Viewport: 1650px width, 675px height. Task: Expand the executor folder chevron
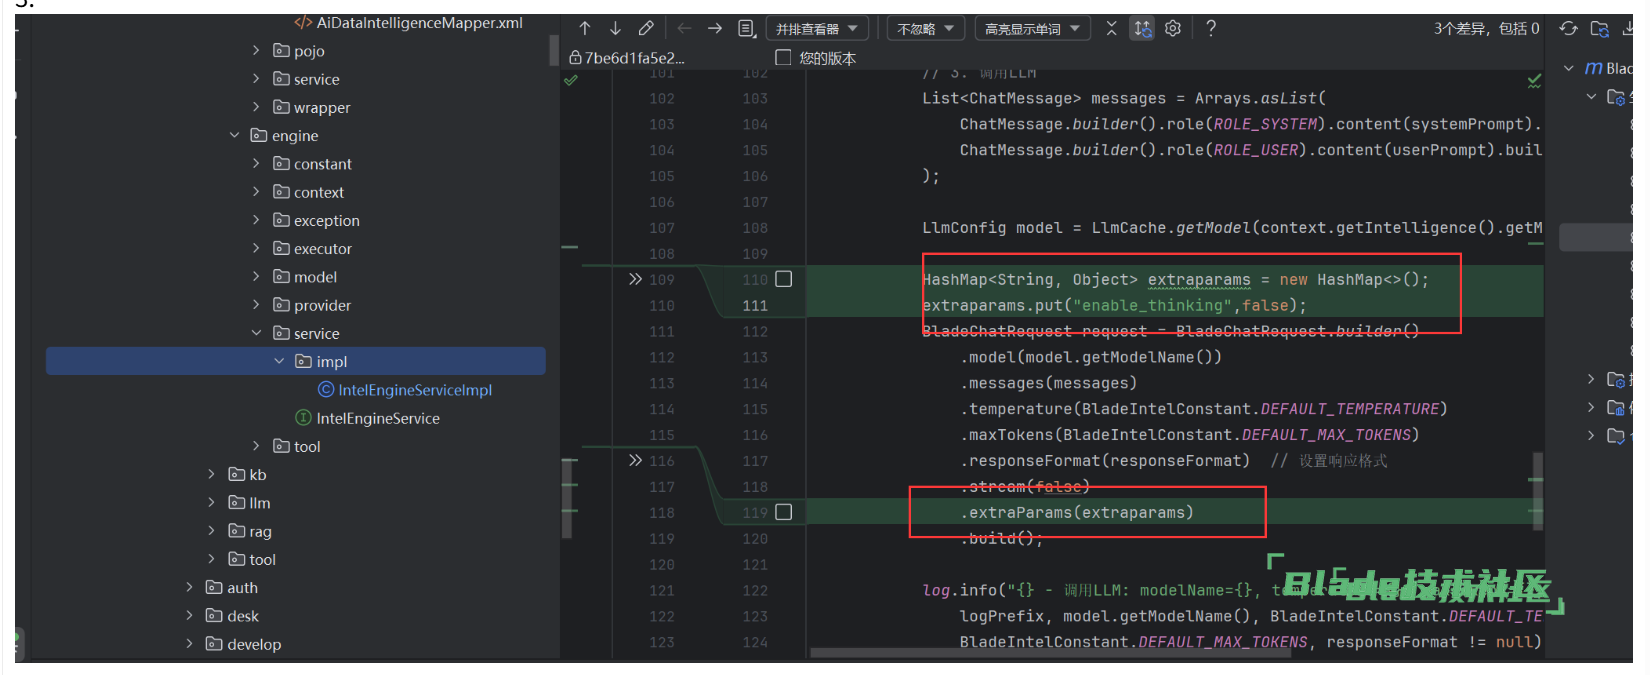pyautogui.click(x=256, y=249)
